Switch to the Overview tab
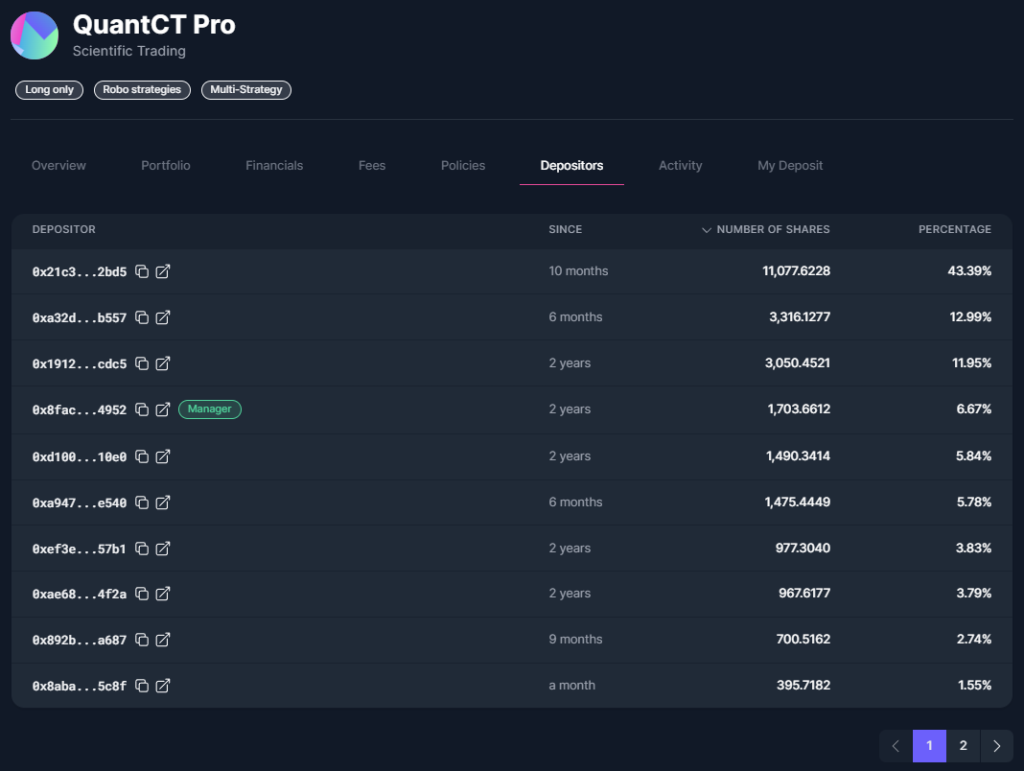 tap(59, 166)
